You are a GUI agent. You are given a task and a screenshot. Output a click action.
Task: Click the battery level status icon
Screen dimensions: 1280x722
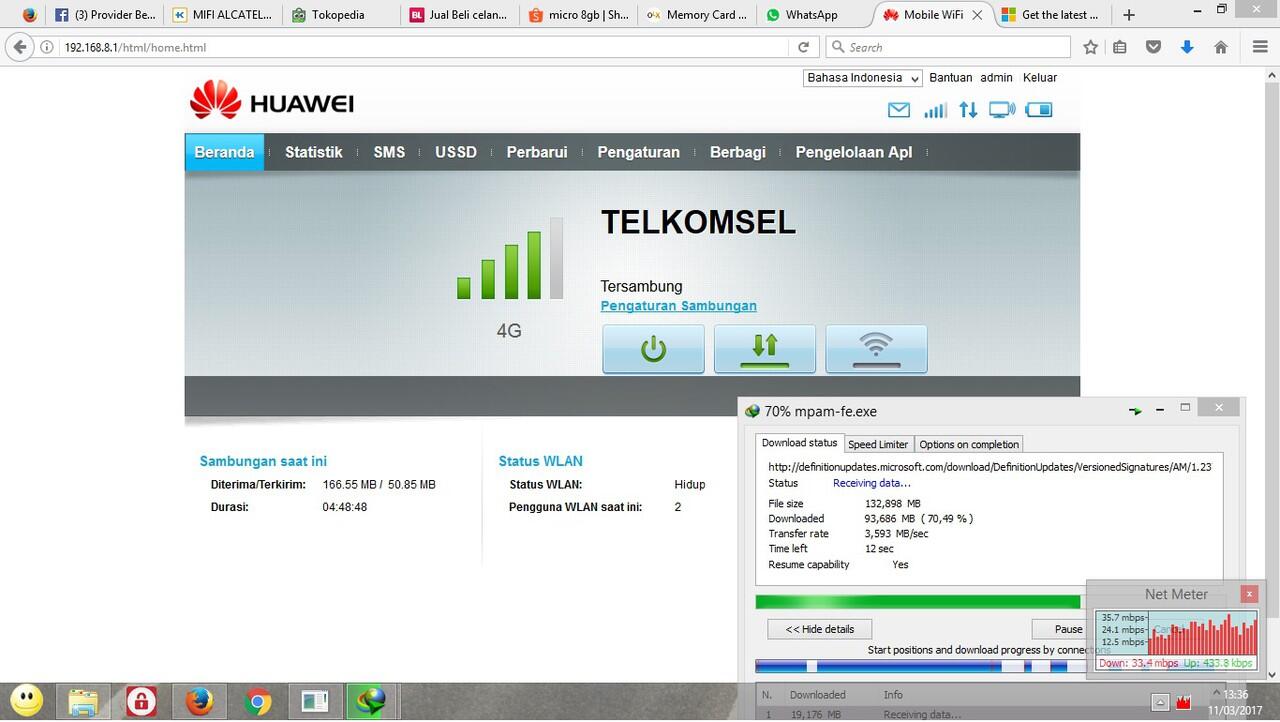[1039, 110]
